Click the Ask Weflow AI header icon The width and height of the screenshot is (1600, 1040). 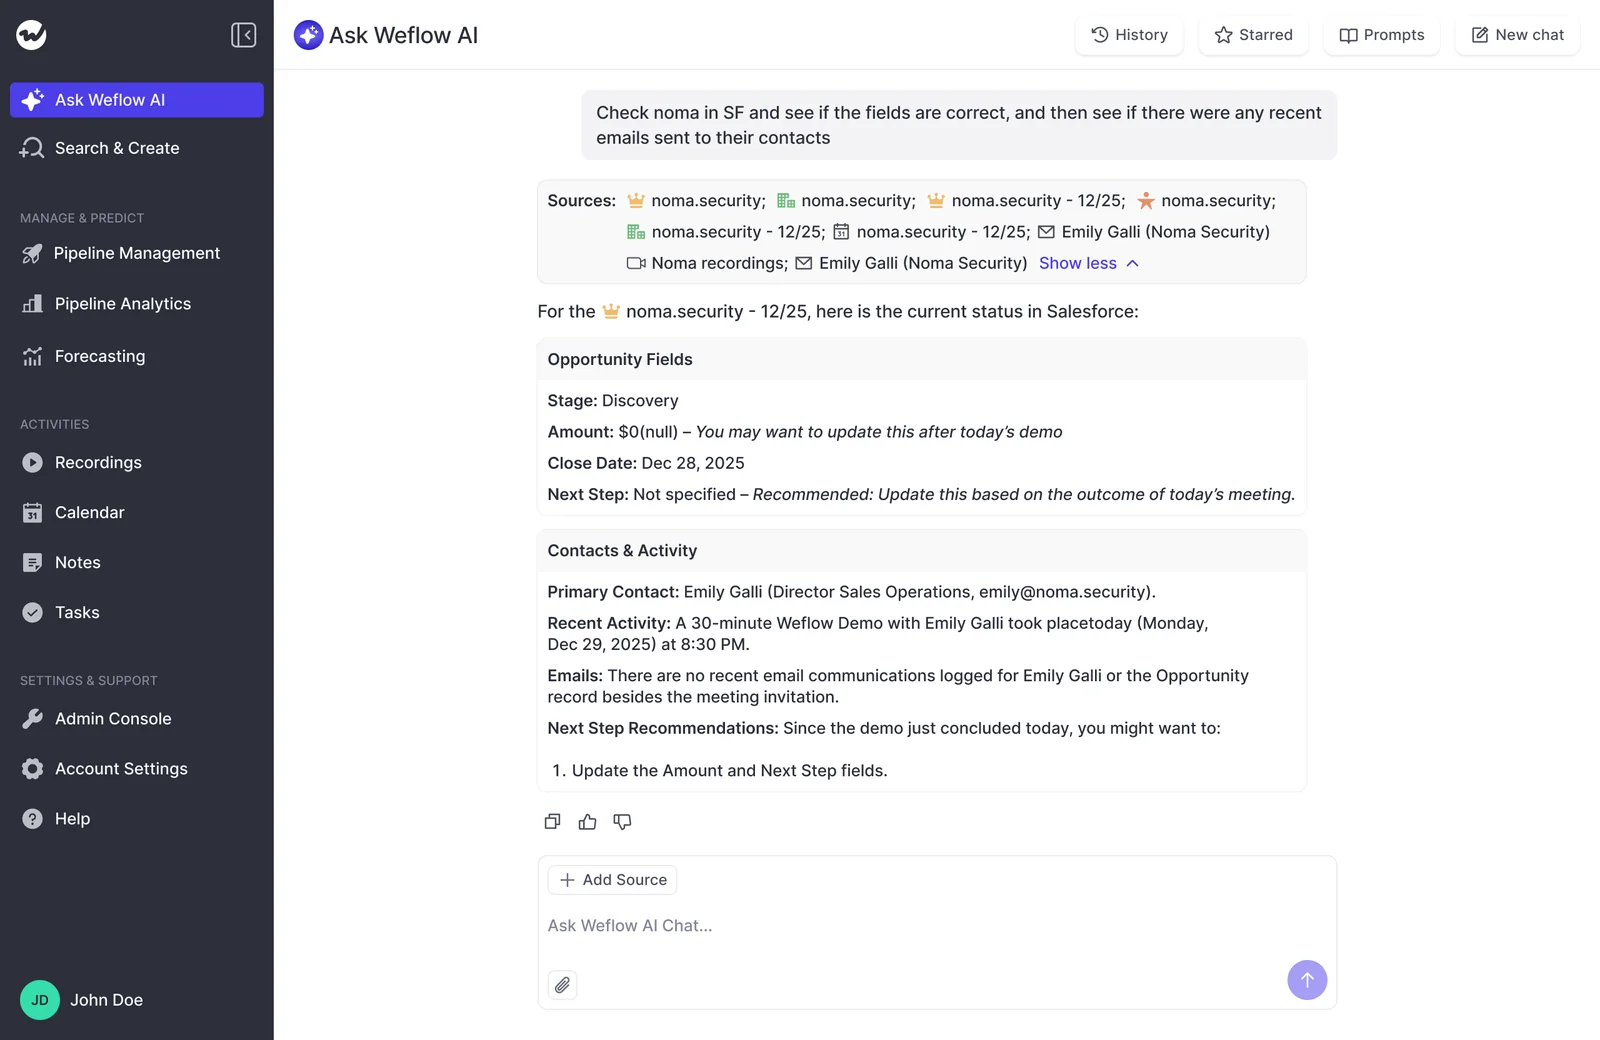(x=308, y=35)
